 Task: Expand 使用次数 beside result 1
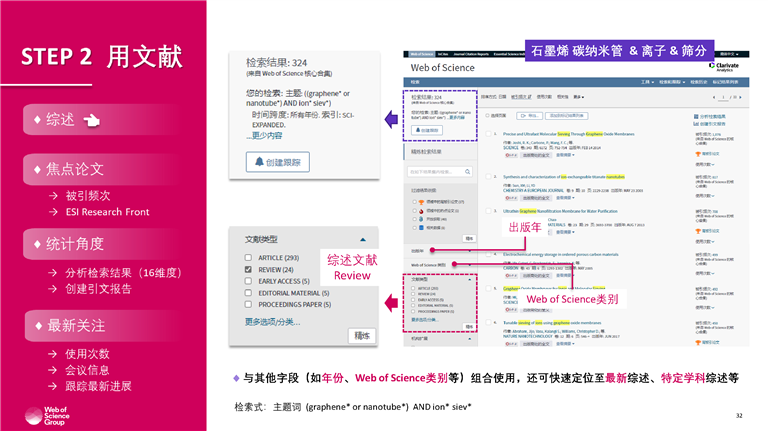click(x=705, y=164)
